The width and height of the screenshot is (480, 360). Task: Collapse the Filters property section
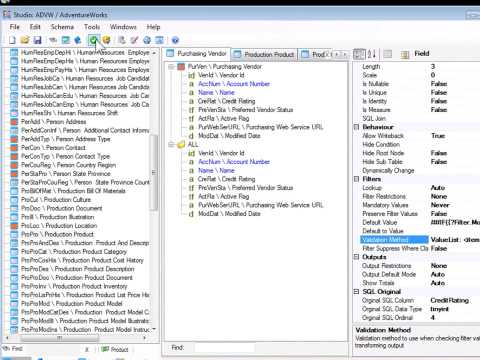pyautogui.click(x=356, y=179)
